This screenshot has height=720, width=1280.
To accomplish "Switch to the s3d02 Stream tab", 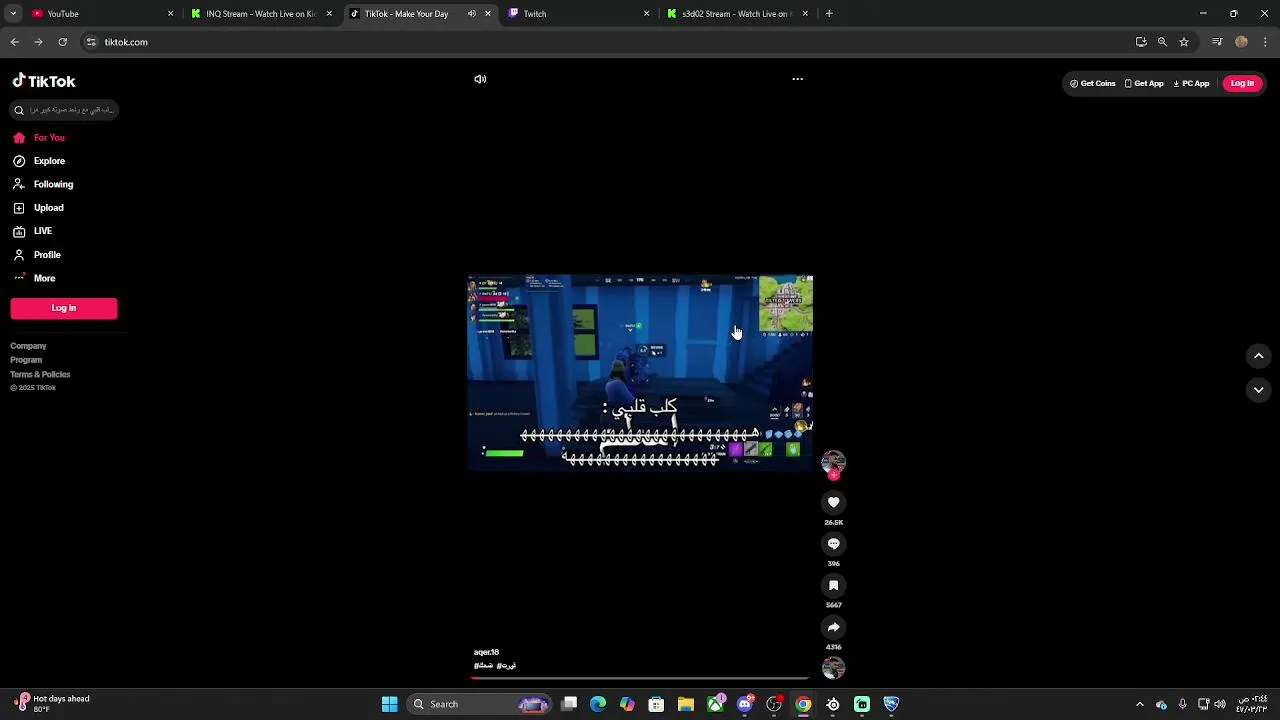I will pos(735,14).
